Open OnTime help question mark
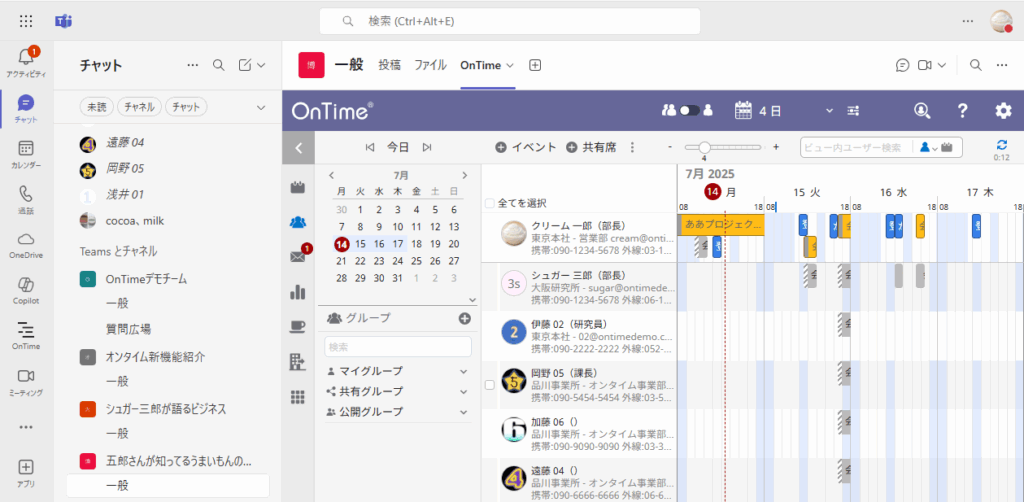 click(x=962, y=111)
